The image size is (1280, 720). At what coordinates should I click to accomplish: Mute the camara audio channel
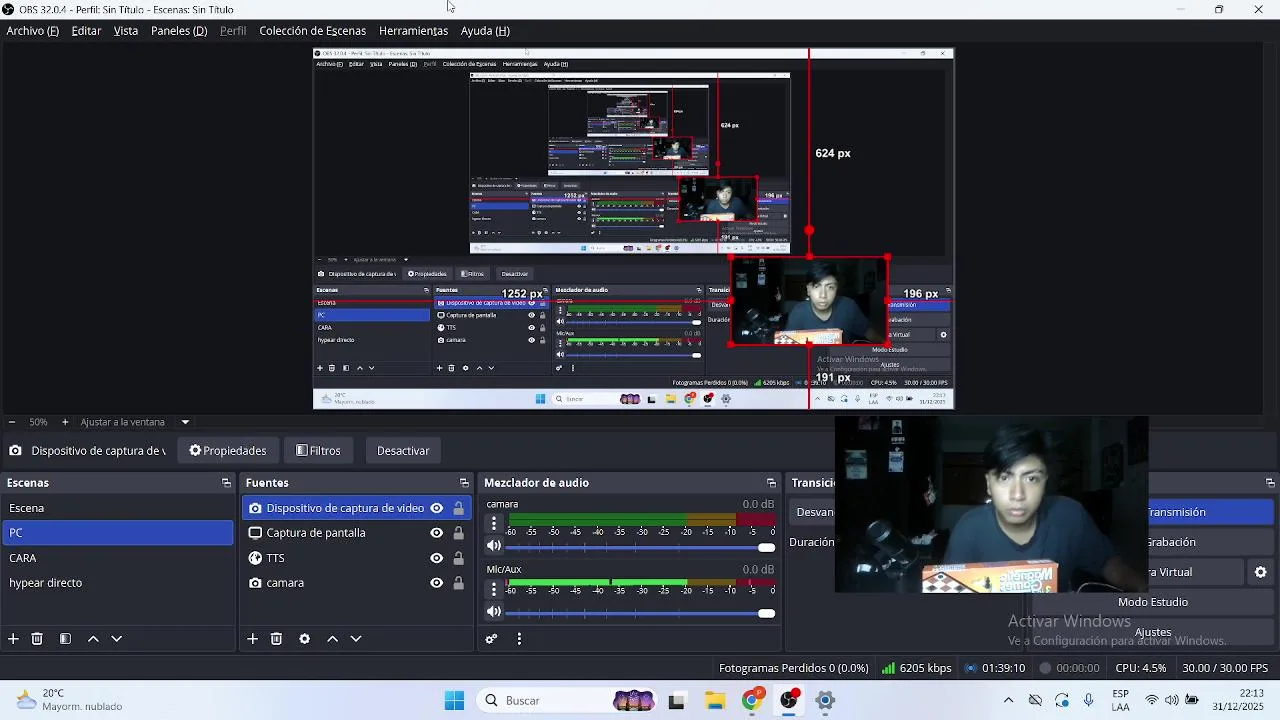494,547
